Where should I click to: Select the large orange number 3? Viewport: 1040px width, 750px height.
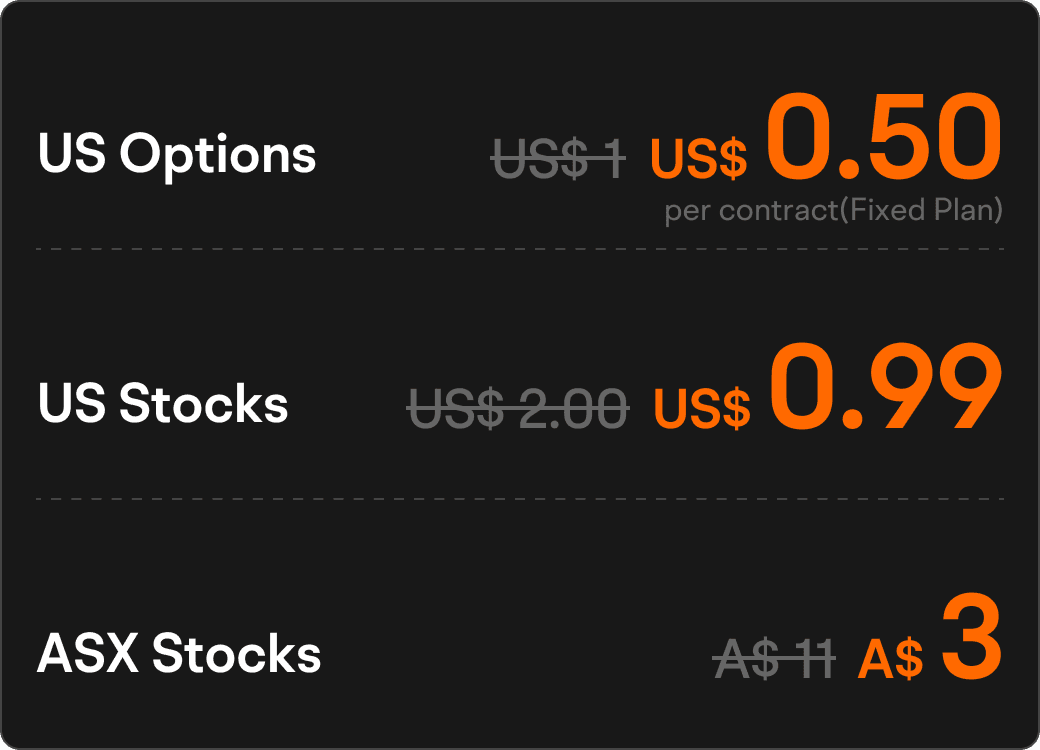(972, 636)
